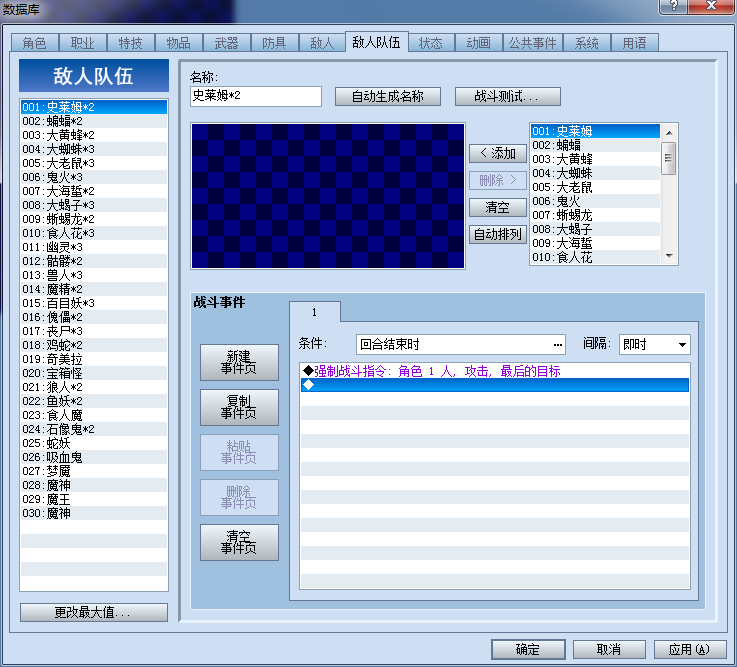
Task: Click the enemy list scrollbar thumb
Action: click(668, 158)
